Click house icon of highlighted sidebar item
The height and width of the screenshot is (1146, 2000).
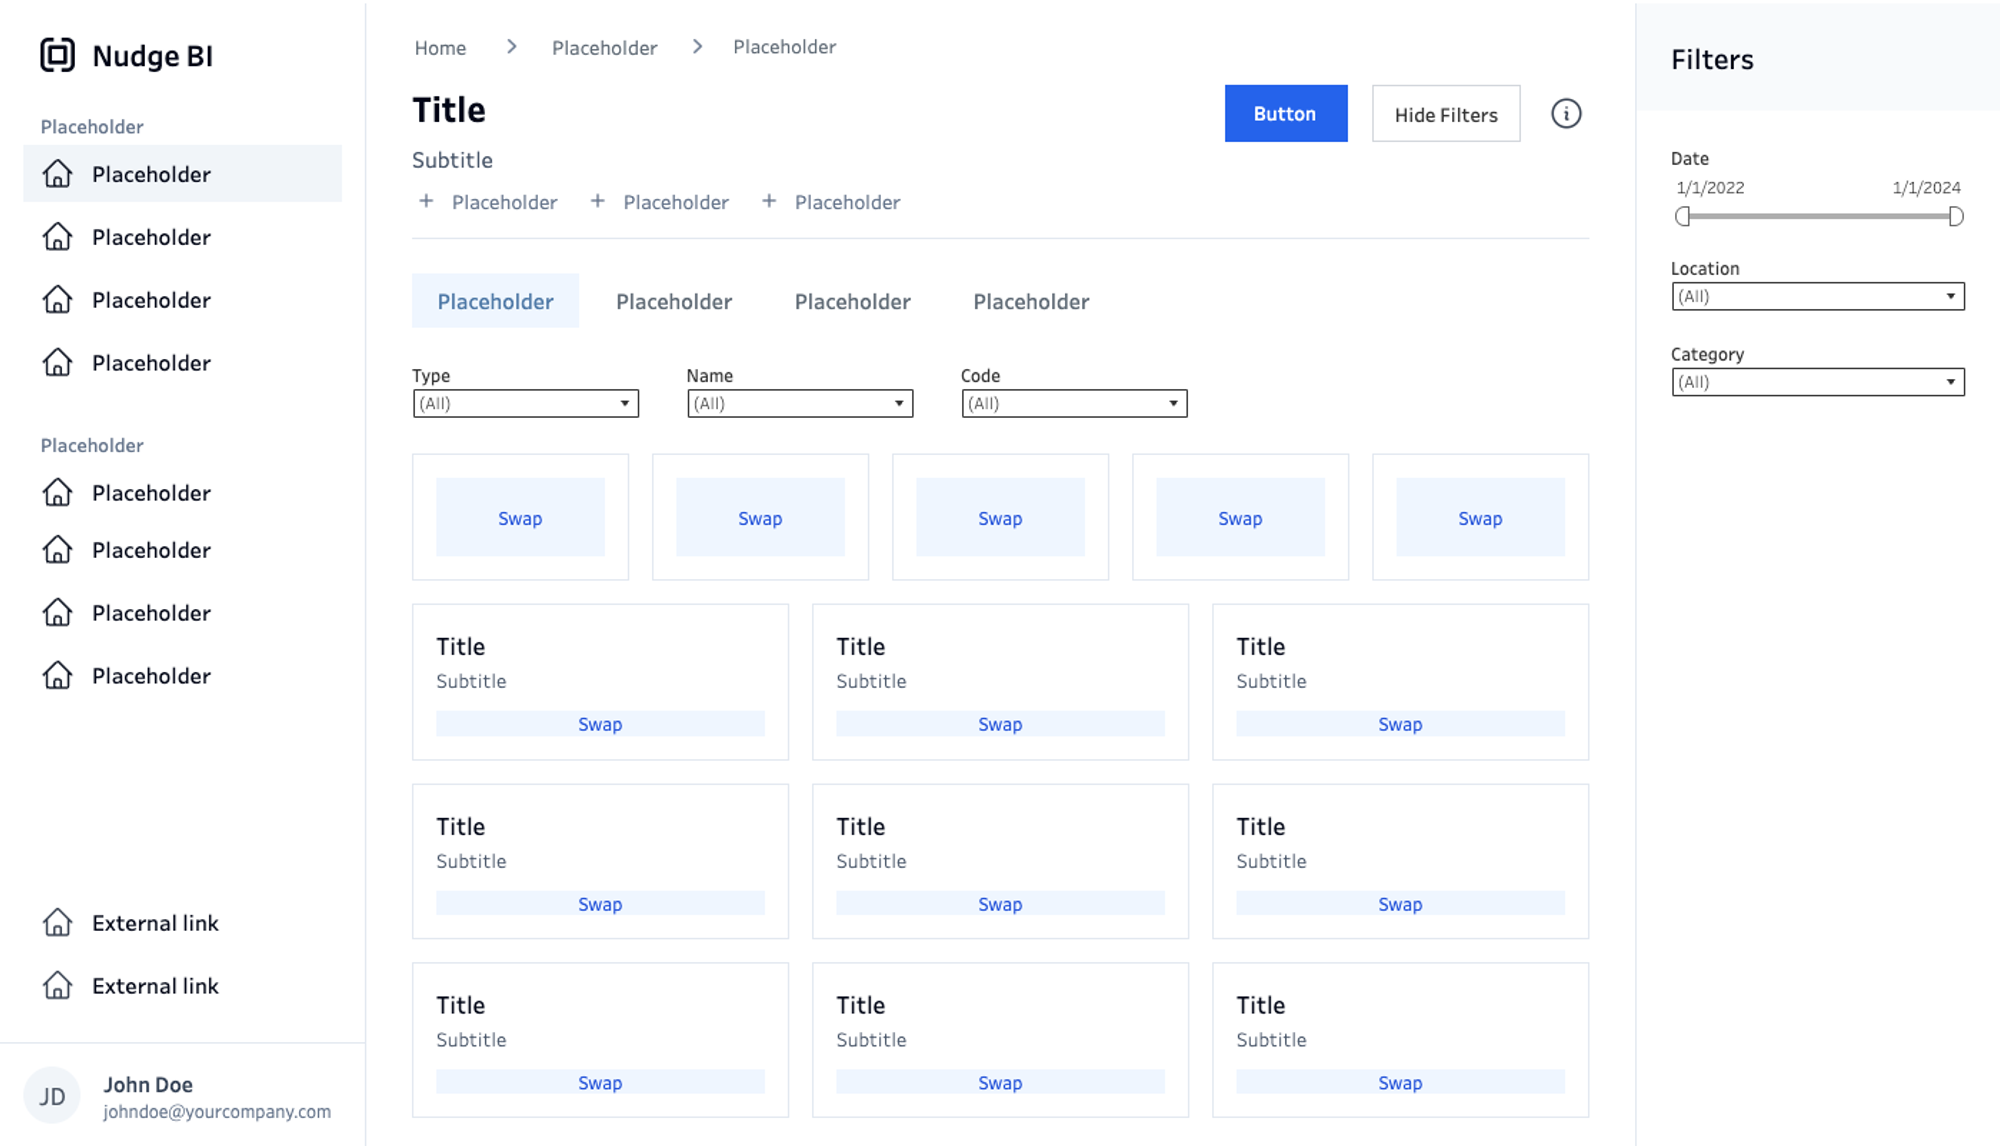click(57, 174)
